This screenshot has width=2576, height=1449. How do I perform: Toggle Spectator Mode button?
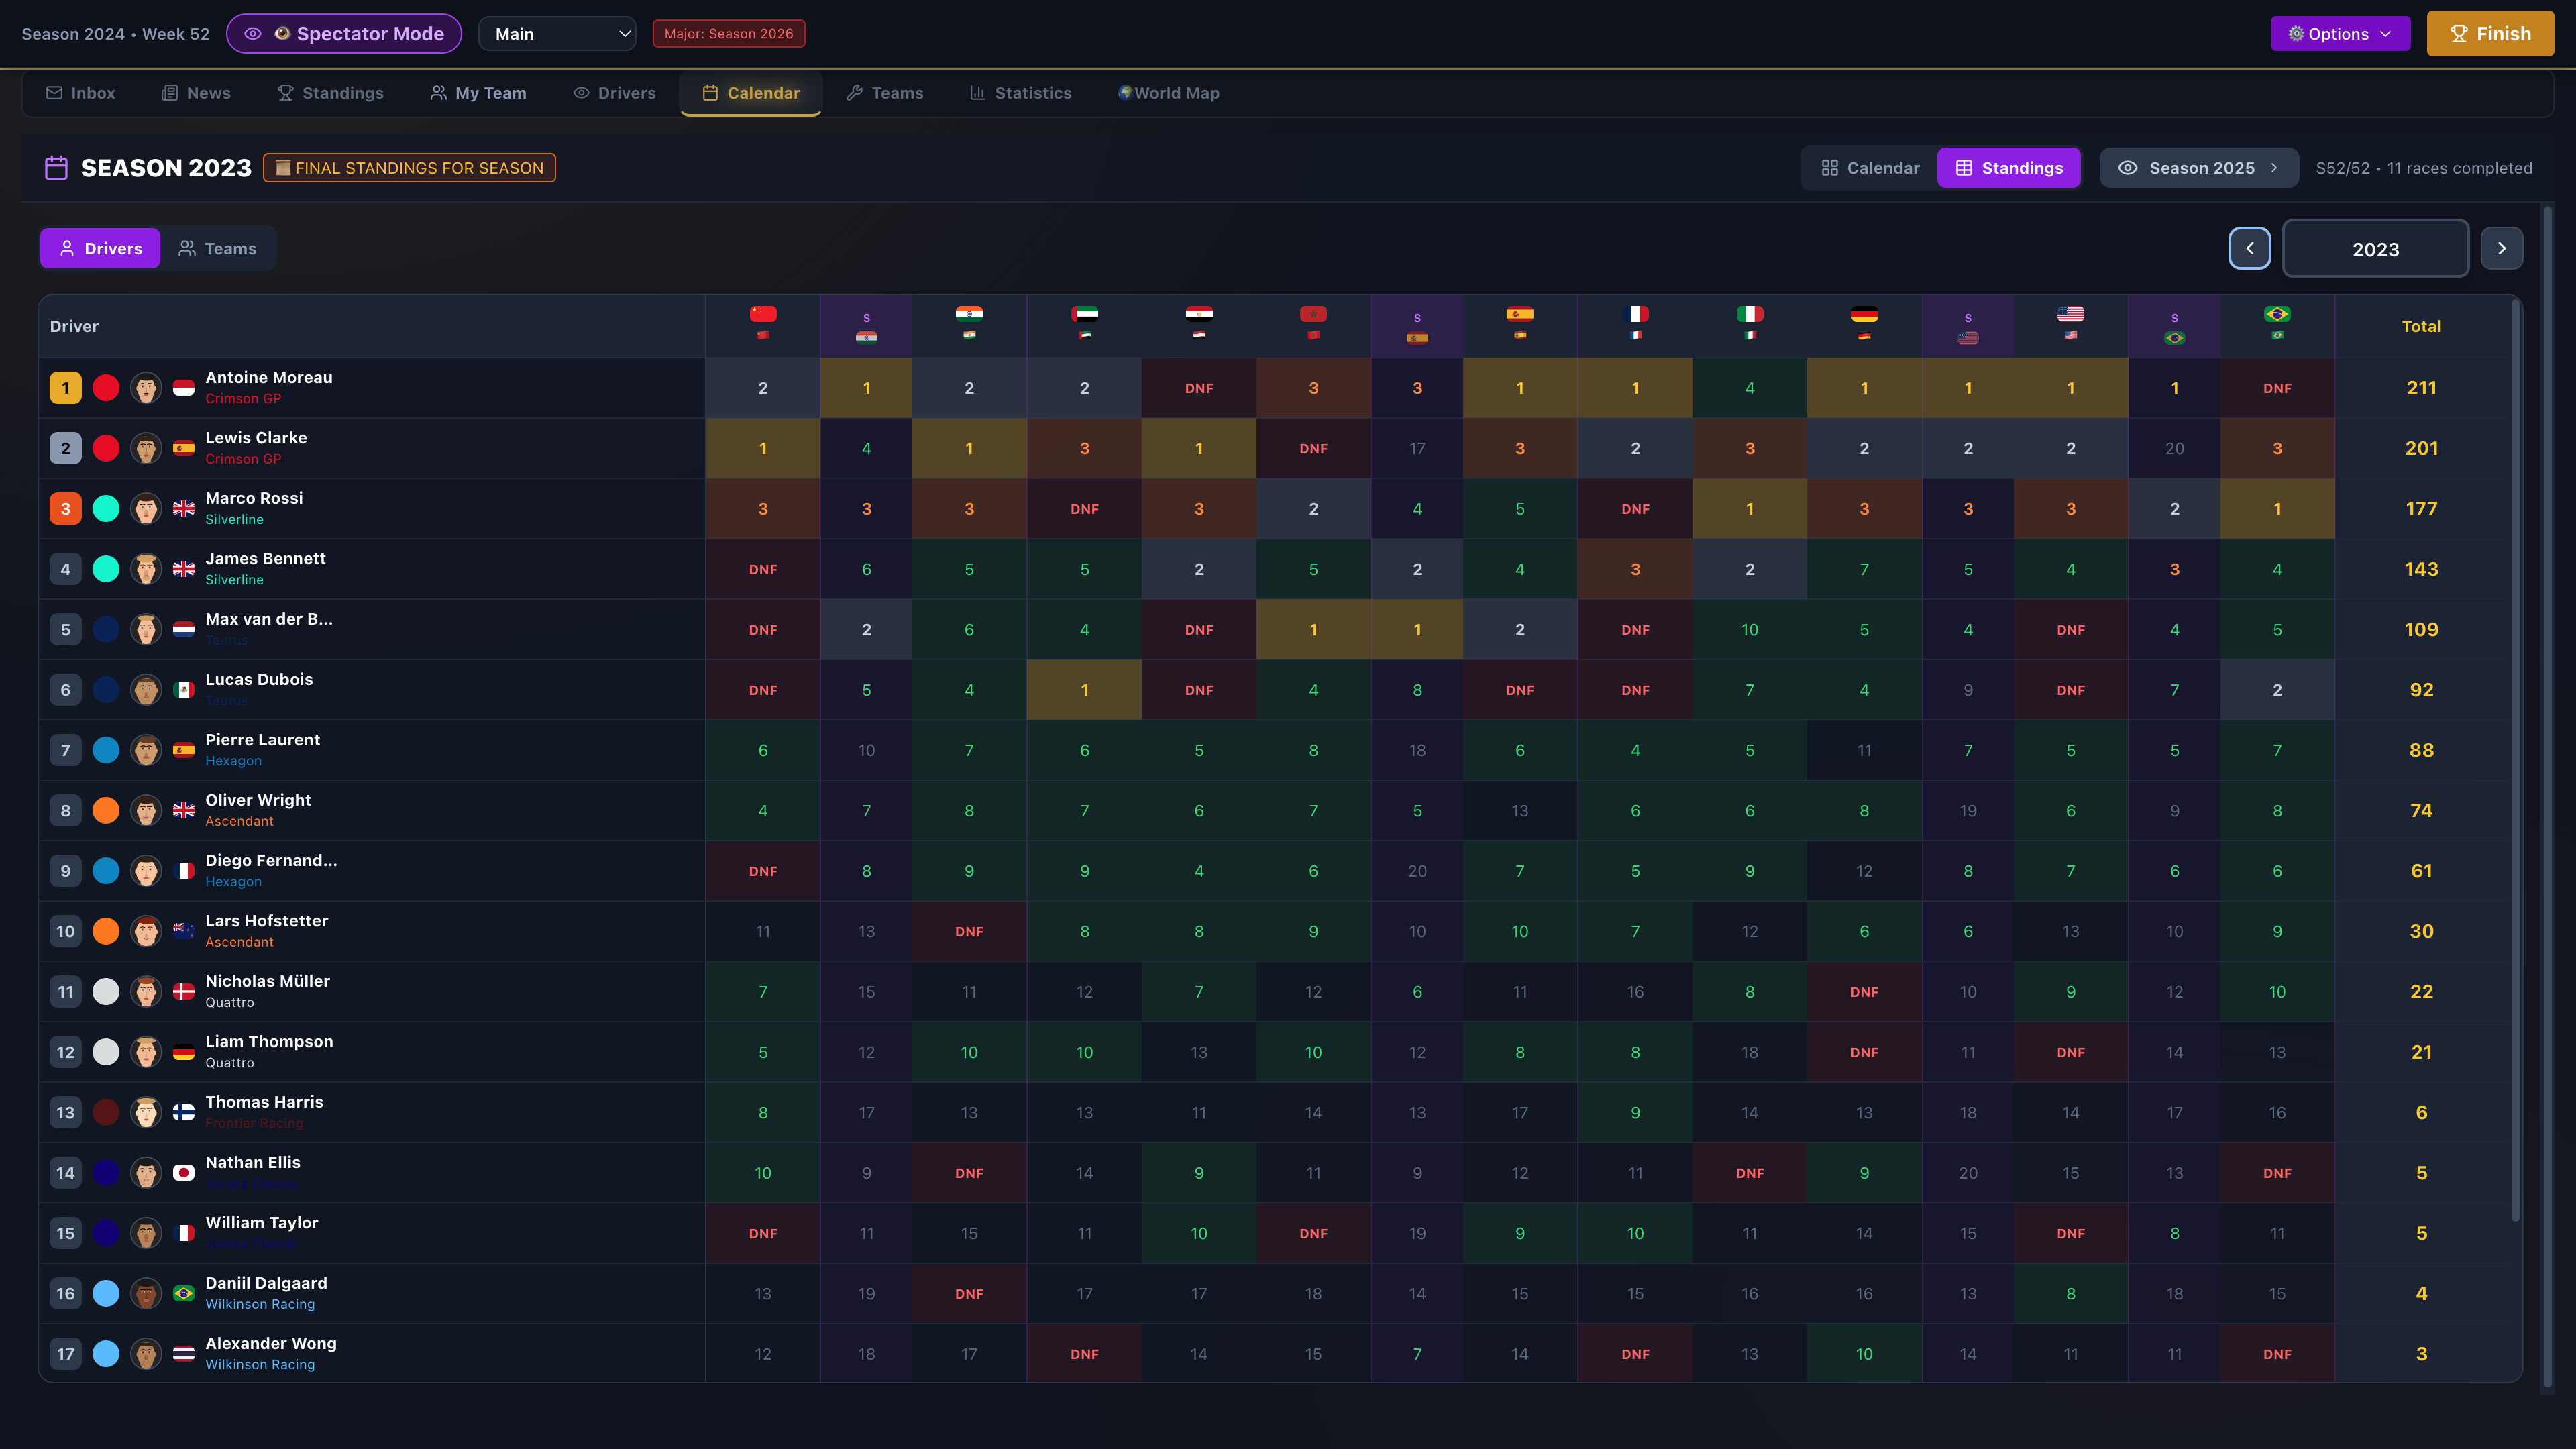coord(344,34)
